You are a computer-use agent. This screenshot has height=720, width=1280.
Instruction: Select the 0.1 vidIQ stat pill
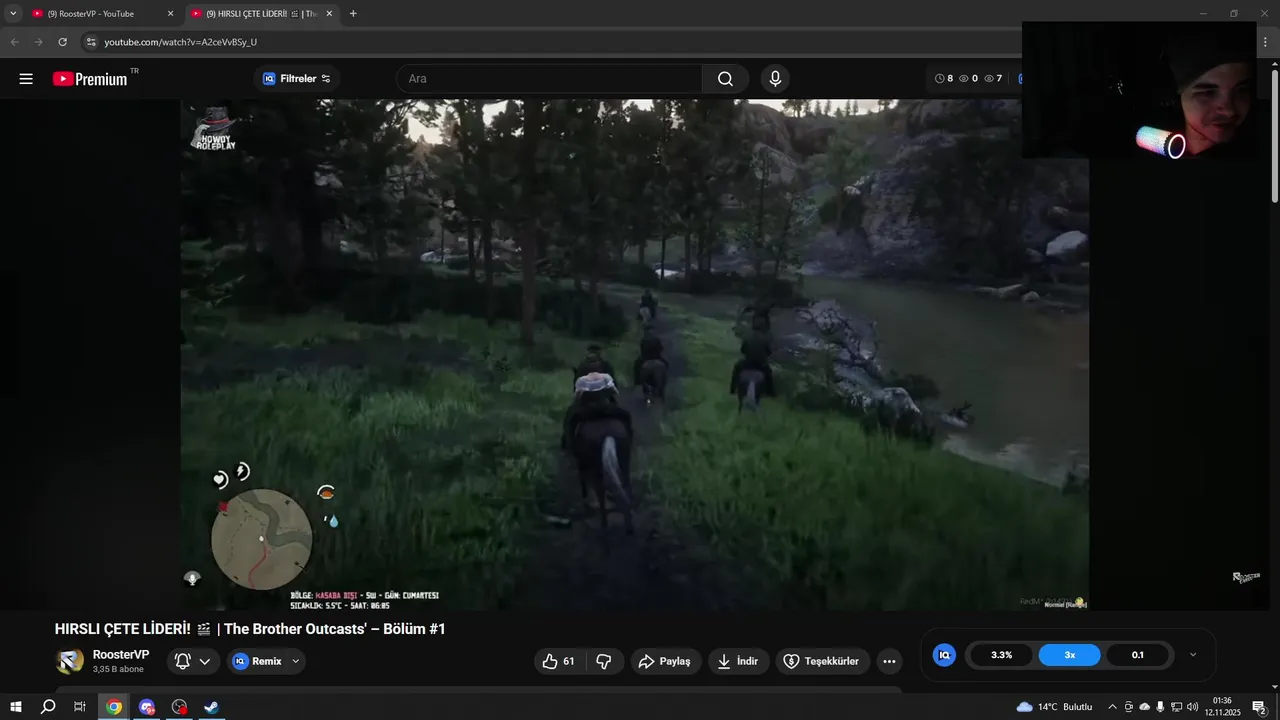(x=1138, y=655)
